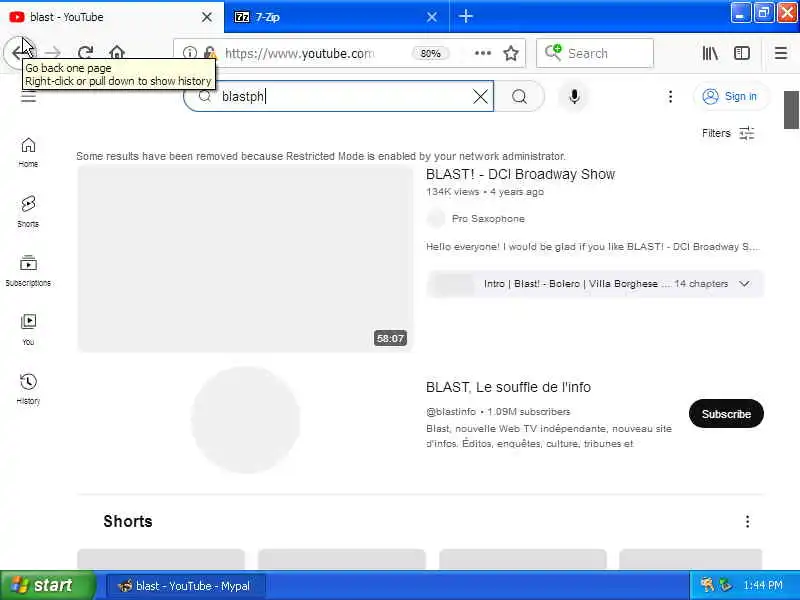Open BLAST! - DCI Broadway Show video title

(x=520, y=174)
